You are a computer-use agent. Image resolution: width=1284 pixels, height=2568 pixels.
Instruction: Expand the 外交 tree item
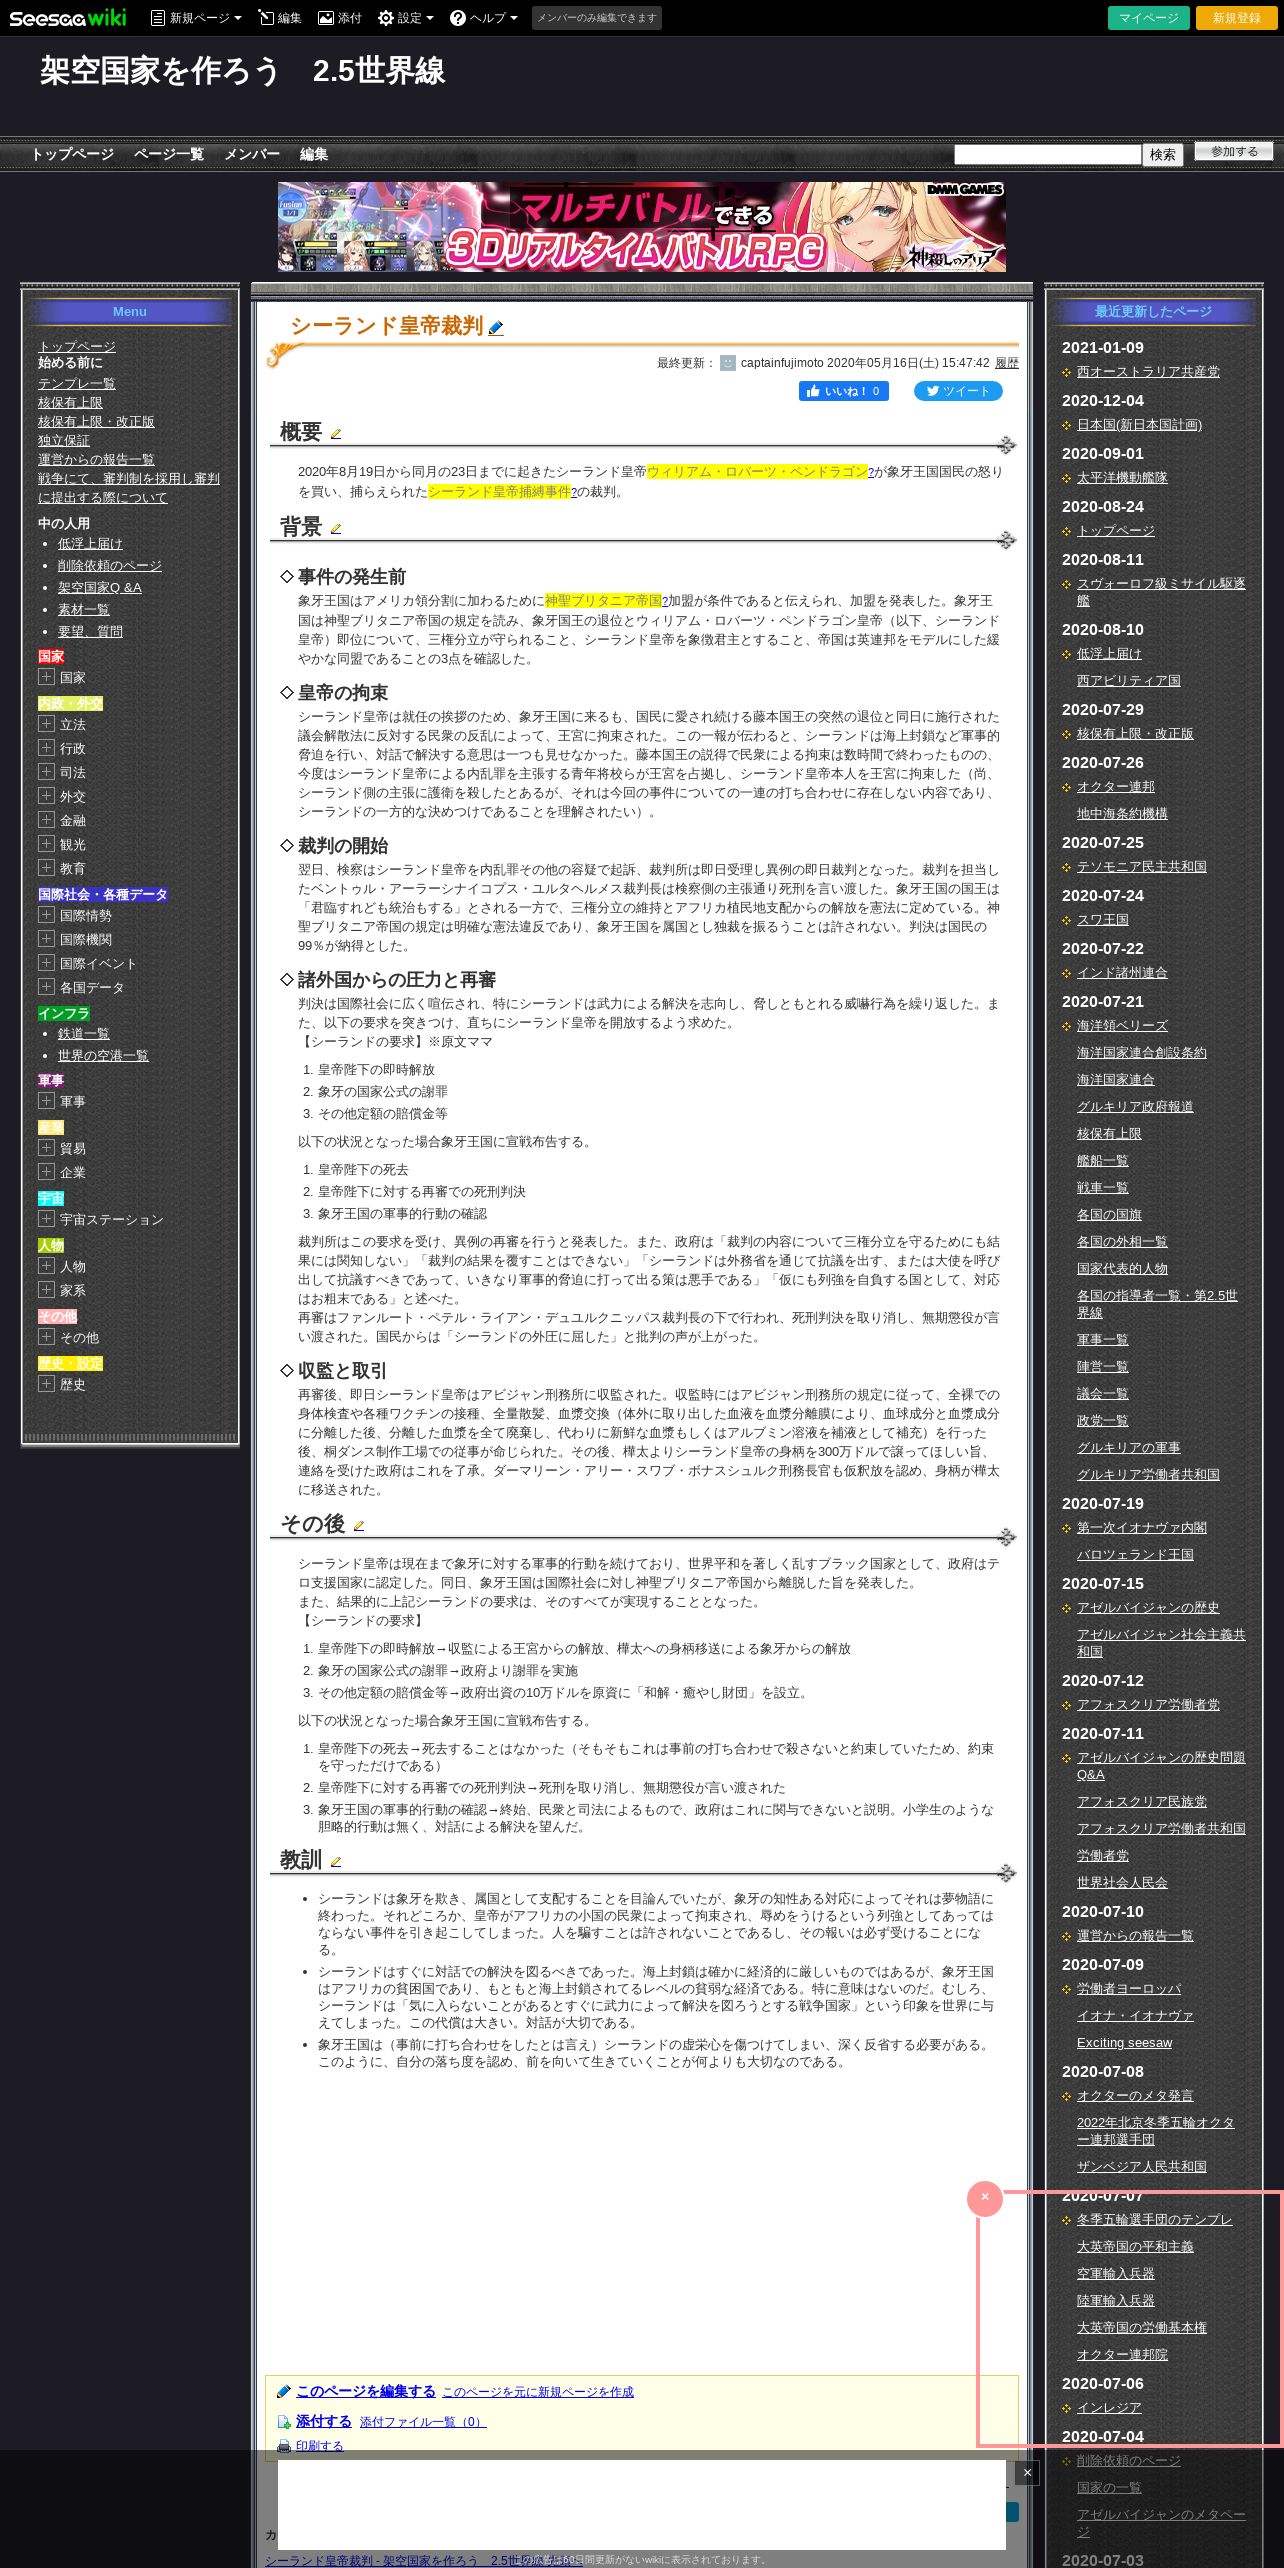coord(46,796)
